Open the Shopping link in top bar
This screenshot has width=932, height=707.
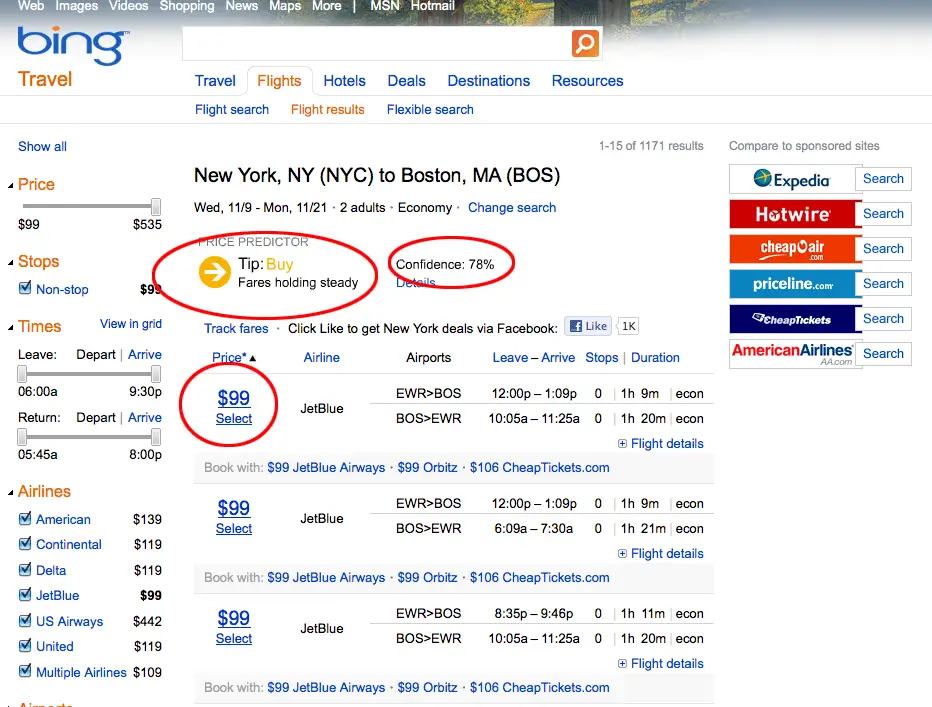click(x=187, y=6)
